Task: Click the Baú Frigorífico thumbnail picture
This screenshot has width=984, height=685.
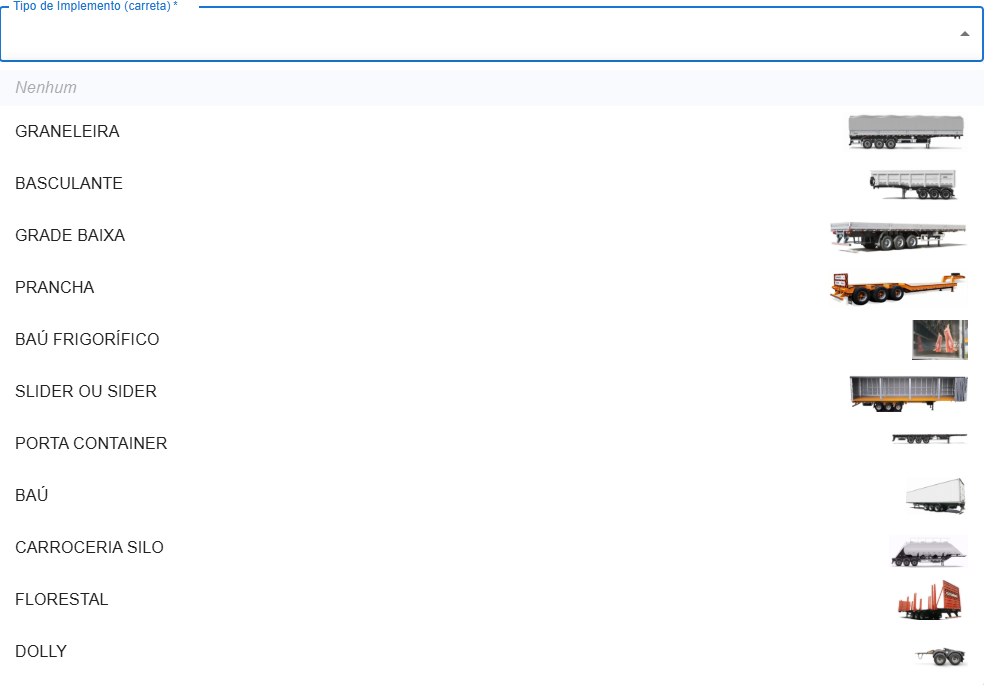Action: (939, 340)
